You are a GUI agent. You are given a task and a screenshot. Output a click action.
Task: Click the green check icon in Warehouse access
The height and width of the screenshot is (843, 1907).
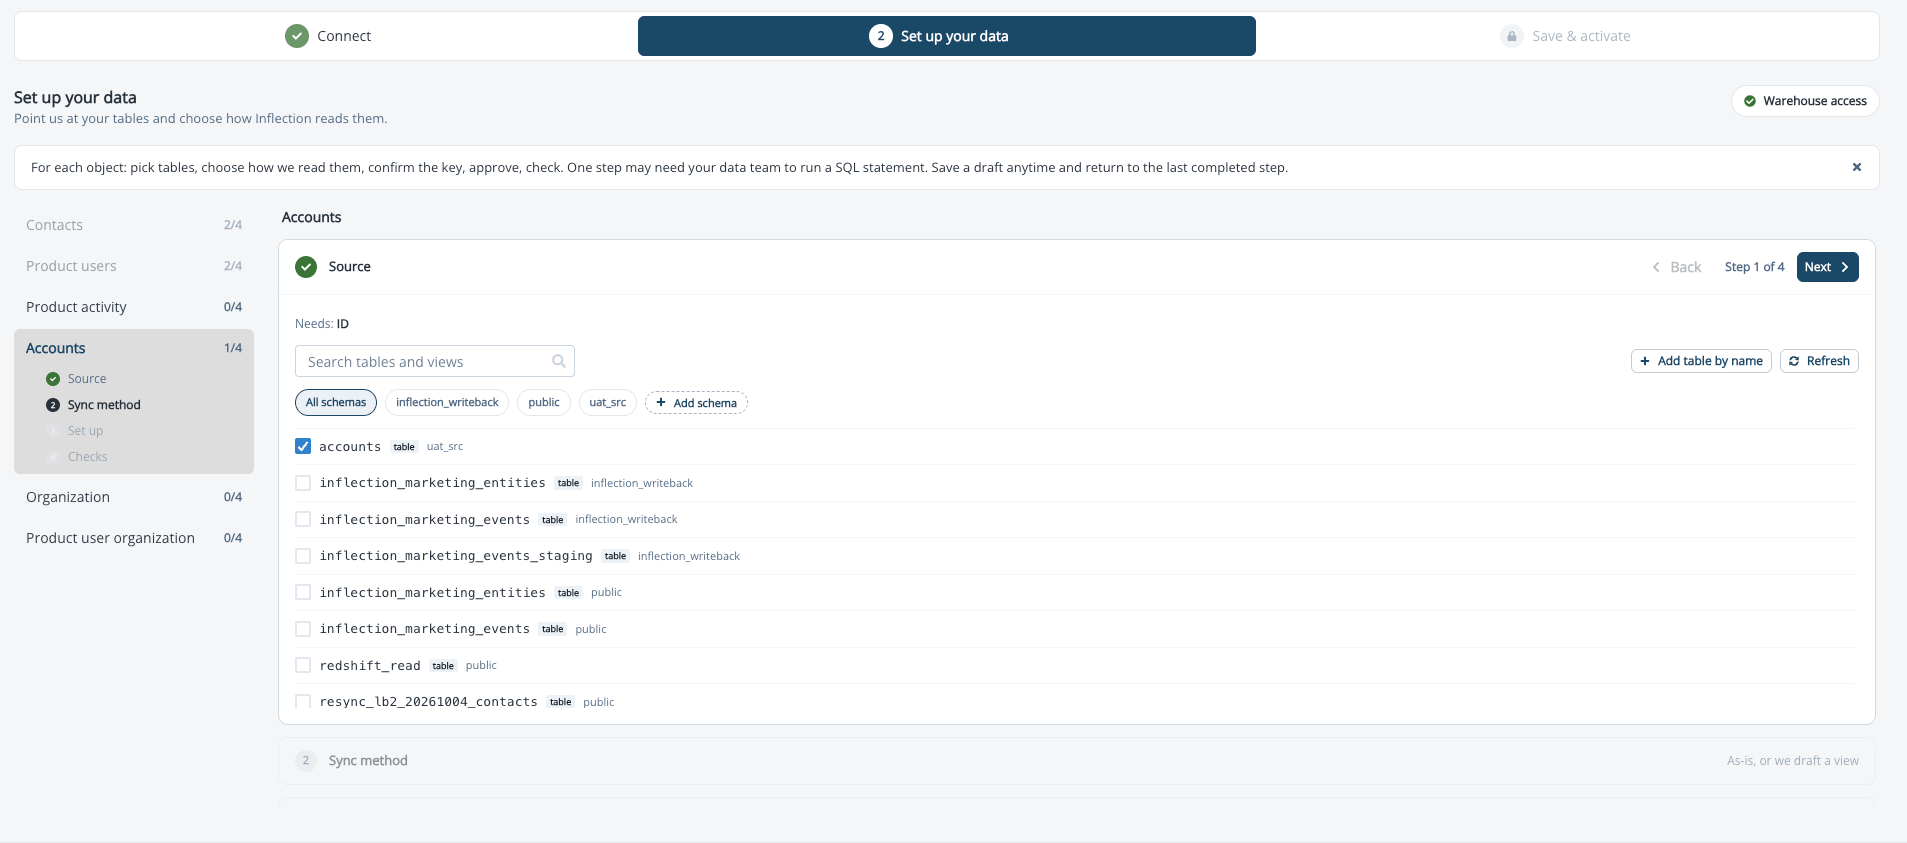(x=1750, y=101)
